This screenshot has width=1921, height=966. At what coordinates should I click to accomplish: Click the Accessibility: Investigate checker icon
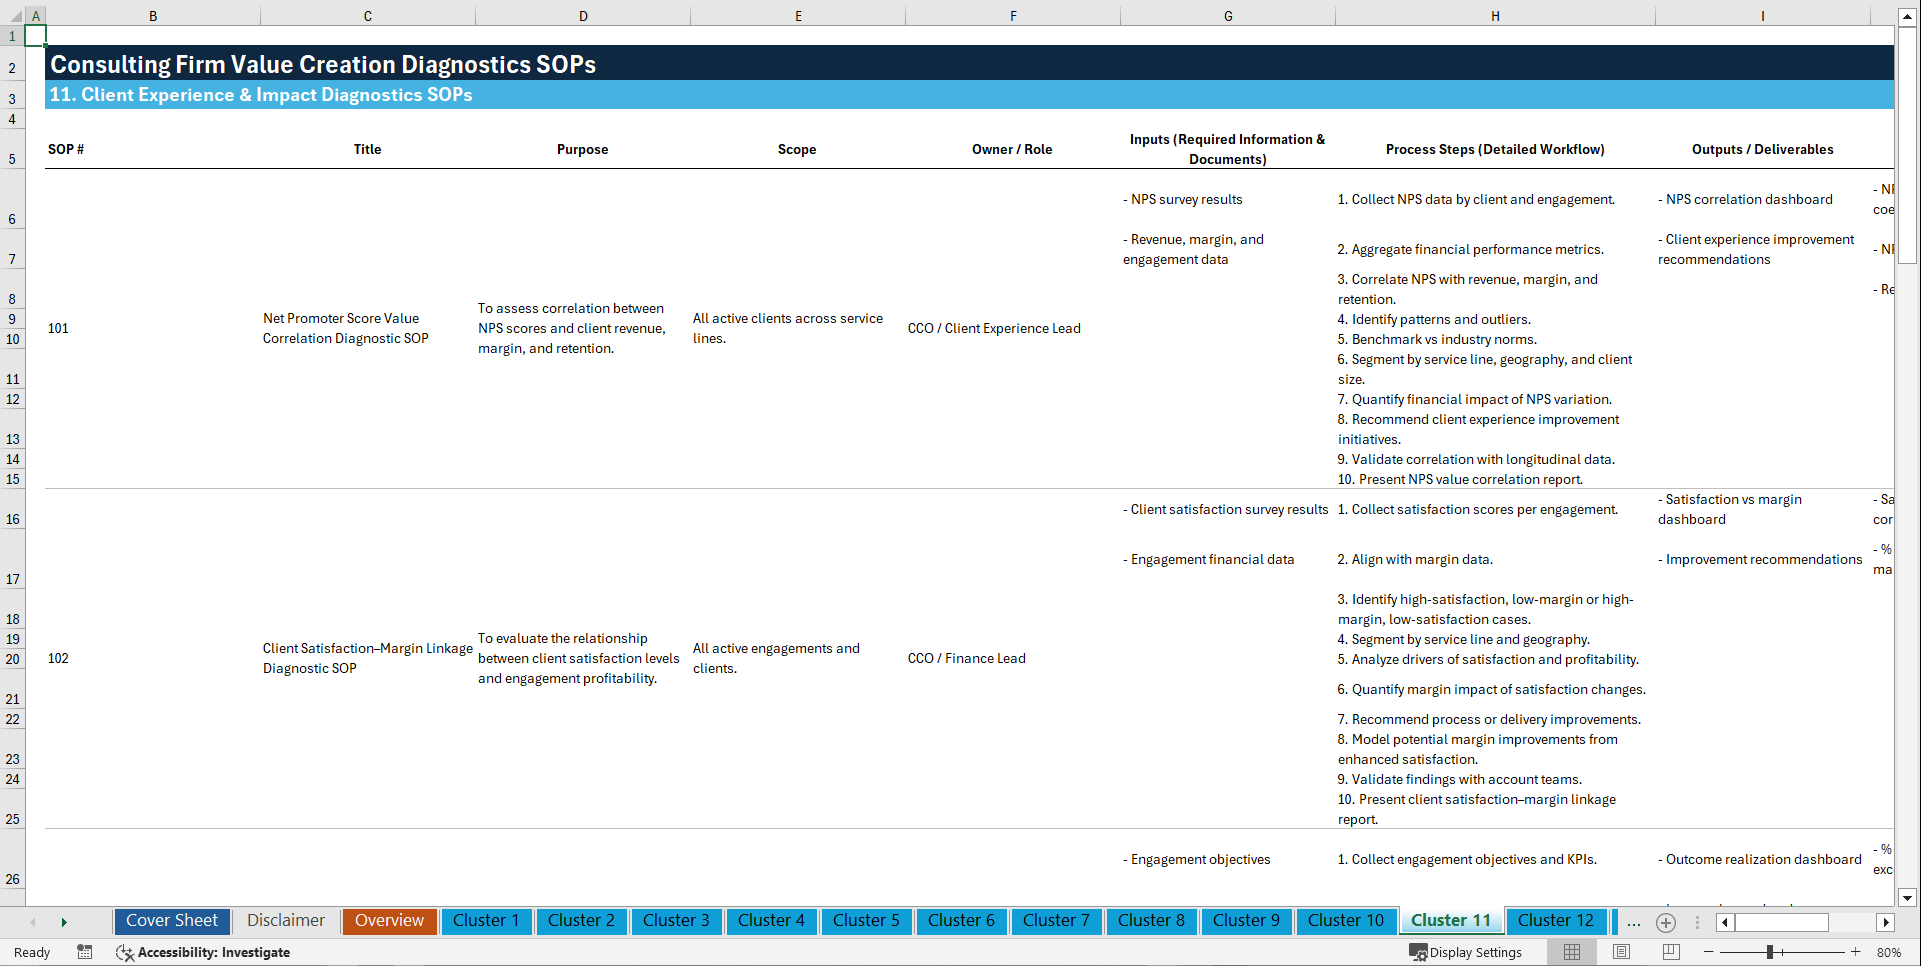[x=125, y=952]
